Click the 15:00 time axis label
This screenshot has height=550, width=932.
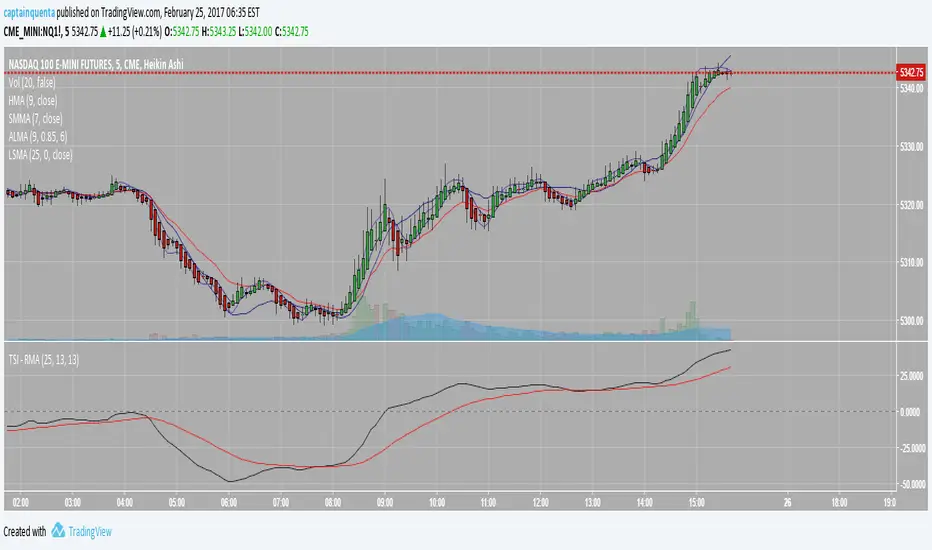tap(697, 502)
